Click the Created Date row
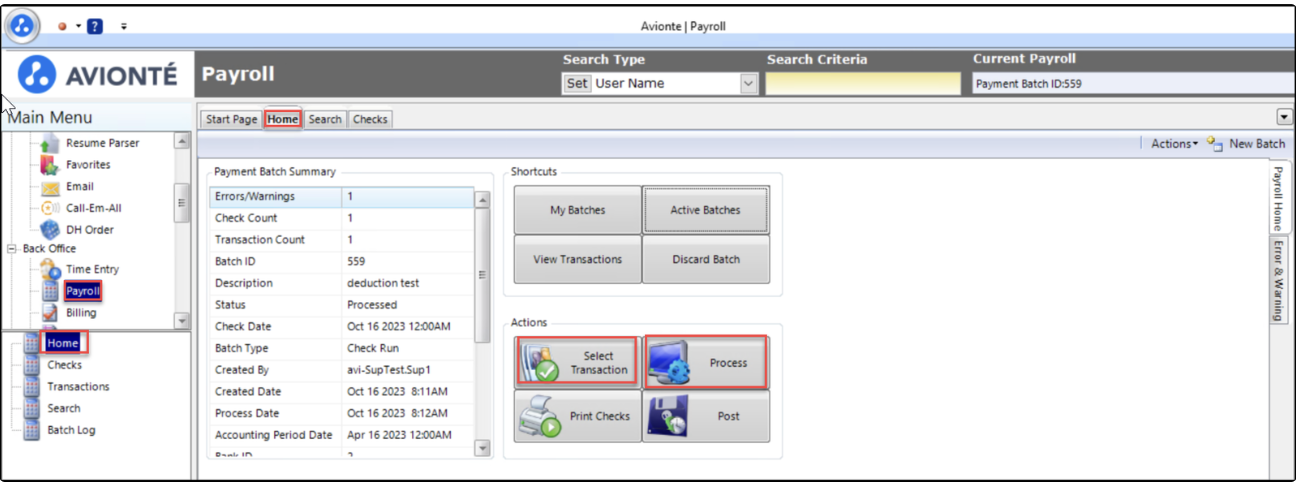 click(341, 392)
